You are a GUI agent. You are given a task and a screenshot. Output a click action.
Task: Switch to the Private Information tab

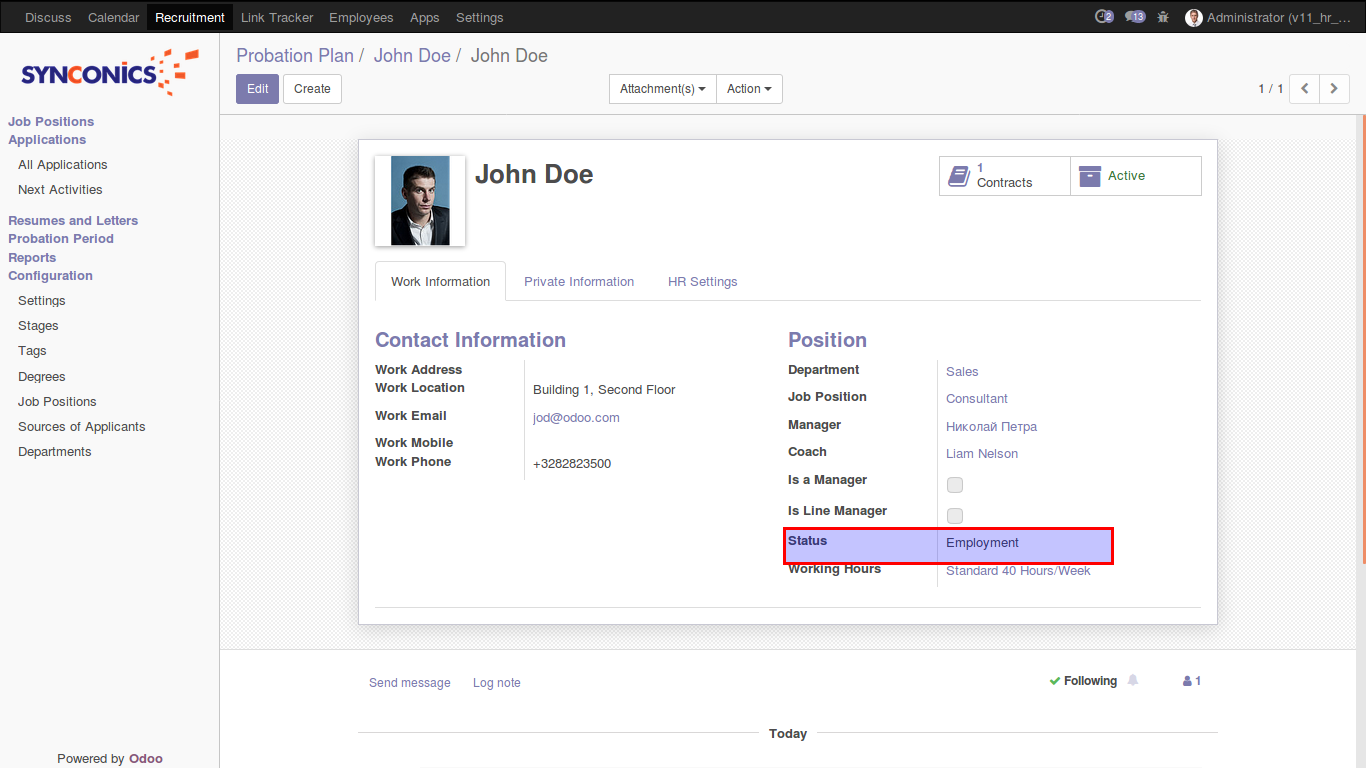[x=579, y=282]
